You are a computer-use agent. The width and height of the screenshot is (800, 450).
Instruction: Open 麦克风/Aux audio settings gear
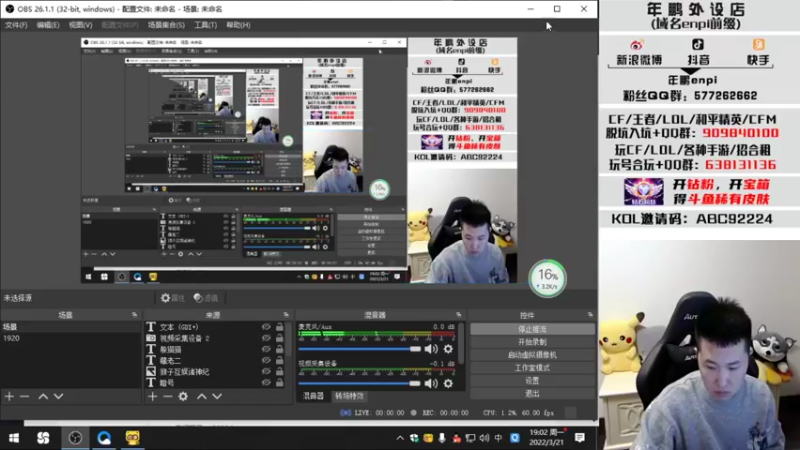(x=448, y=349)
